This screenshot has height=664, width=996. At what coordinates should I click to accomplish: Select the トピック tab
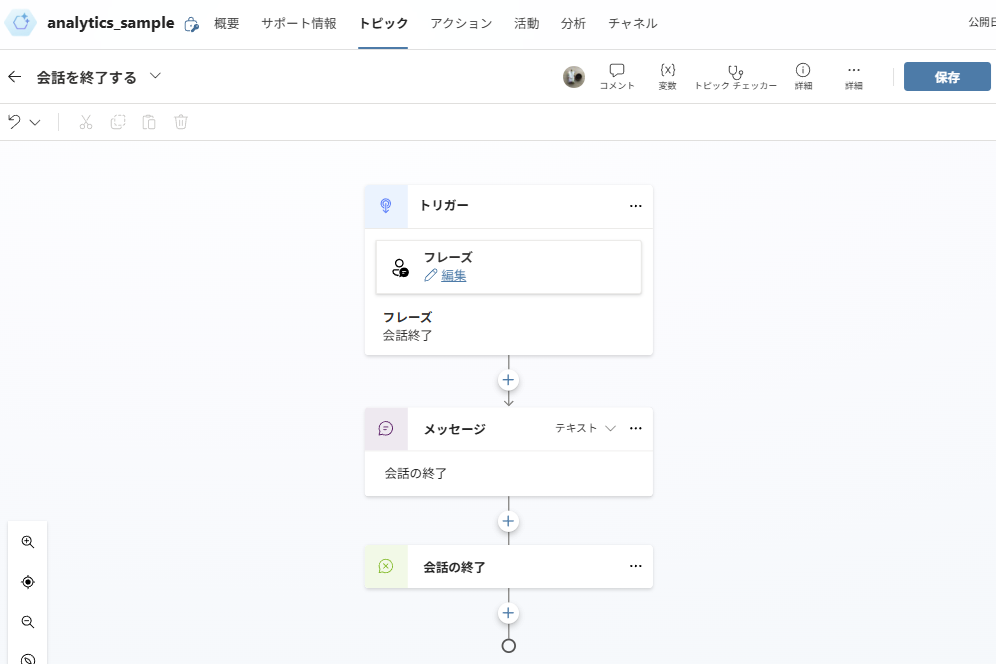383,24
